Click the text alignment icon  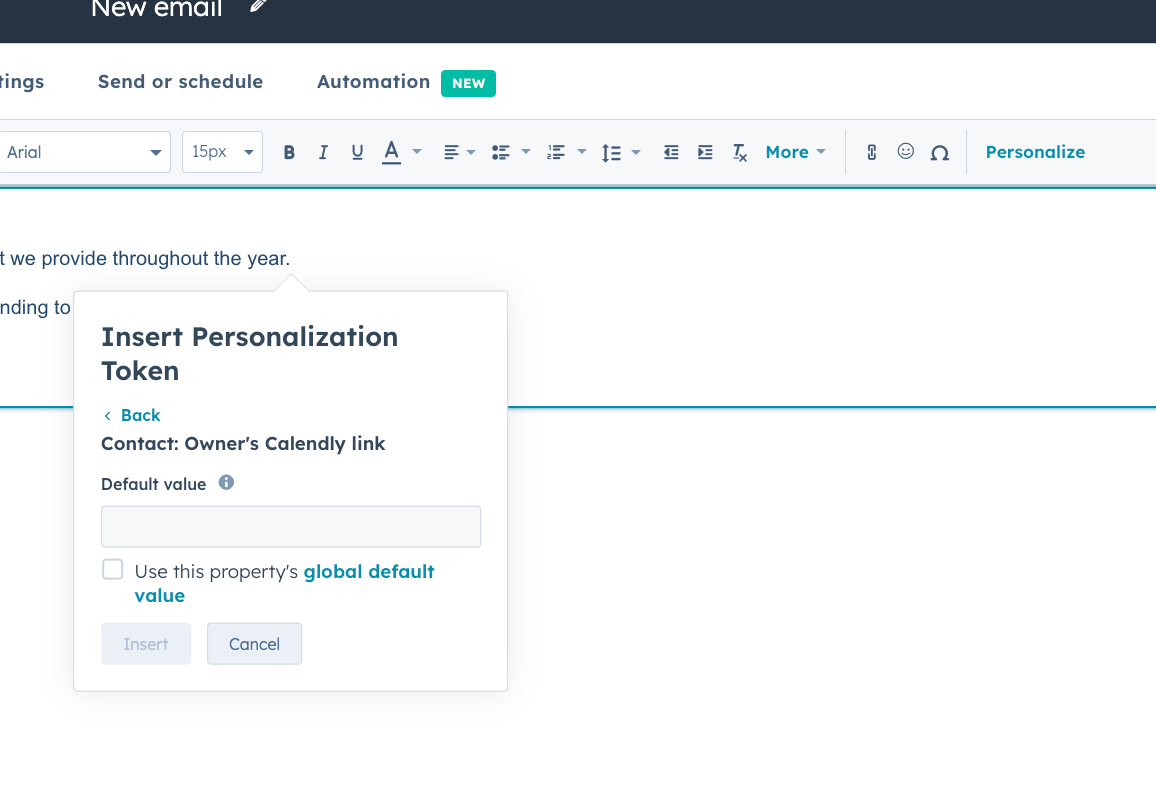coord(451,153)
